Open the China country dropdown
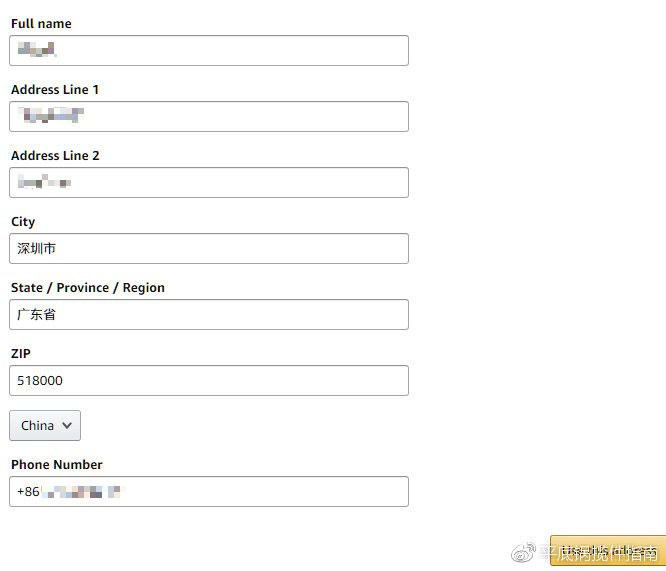The width and height of the screenshot is (666, 571). (x=45, y=425)
